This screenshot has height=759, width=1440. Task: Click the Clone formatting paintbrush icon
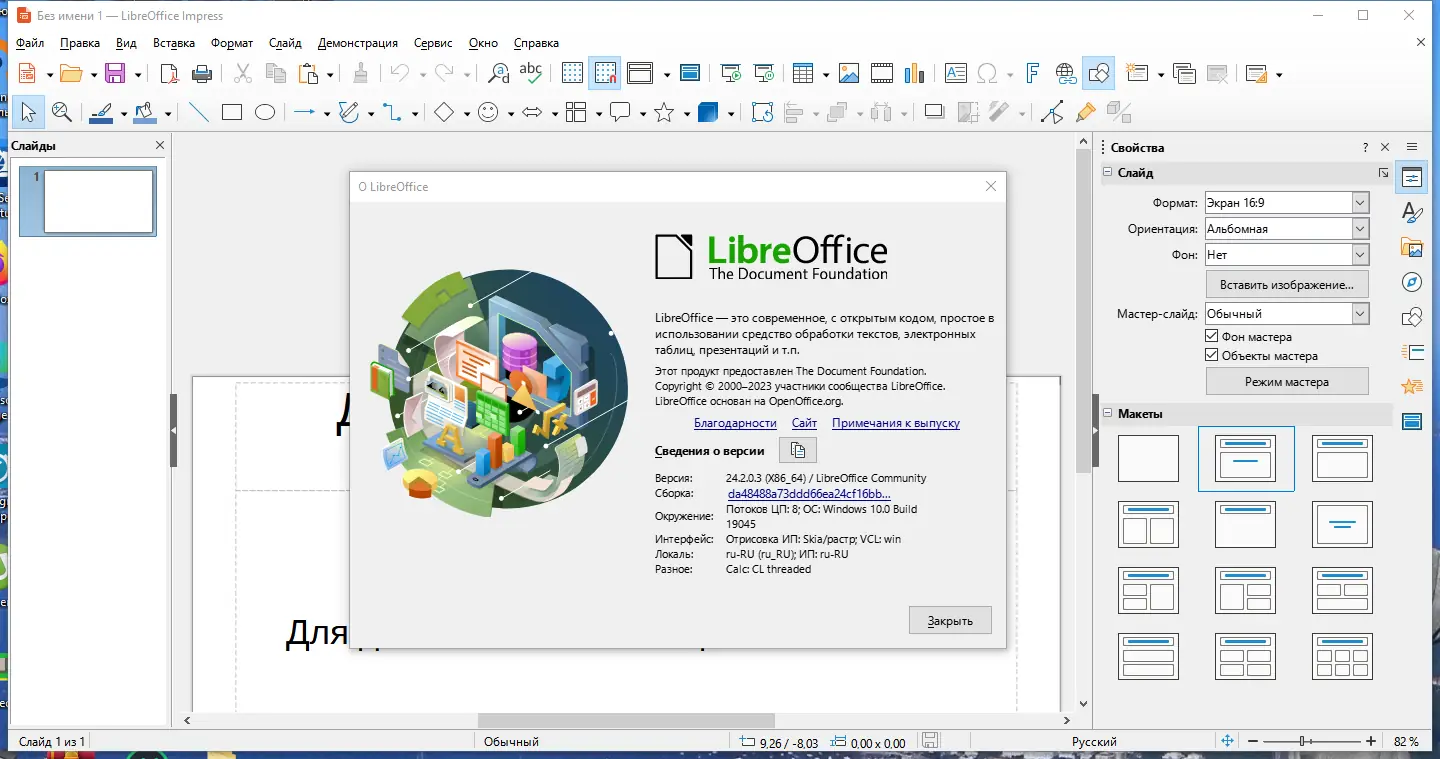tap(360, 73)
